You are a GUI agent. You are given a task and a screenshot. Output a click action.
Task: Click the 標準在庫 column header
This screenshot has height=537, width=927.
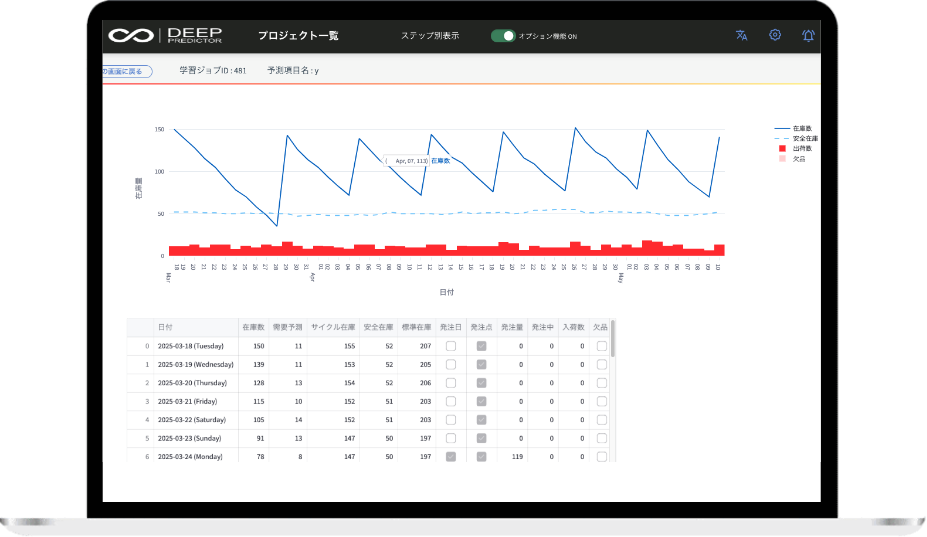[x=415, y=327]
